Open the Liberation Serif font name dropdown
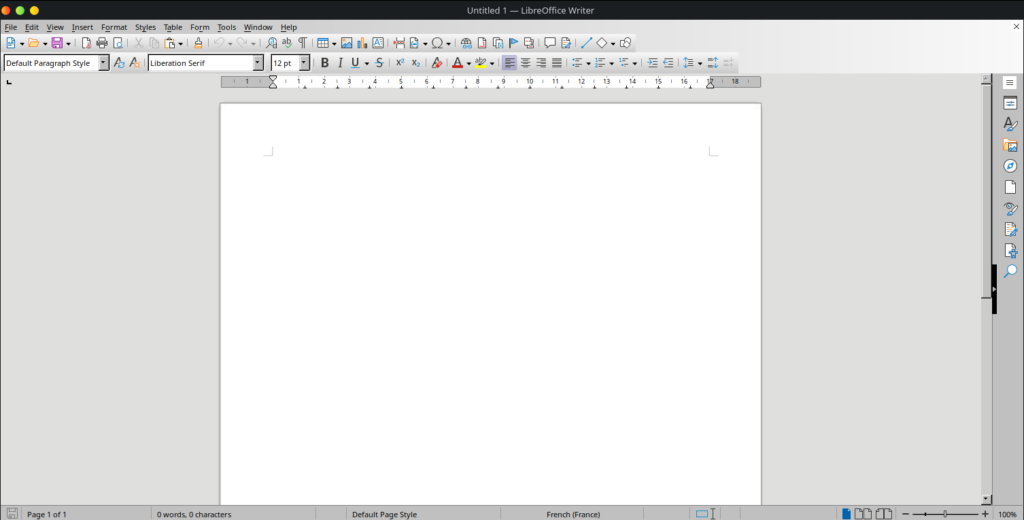 [257, 63]
